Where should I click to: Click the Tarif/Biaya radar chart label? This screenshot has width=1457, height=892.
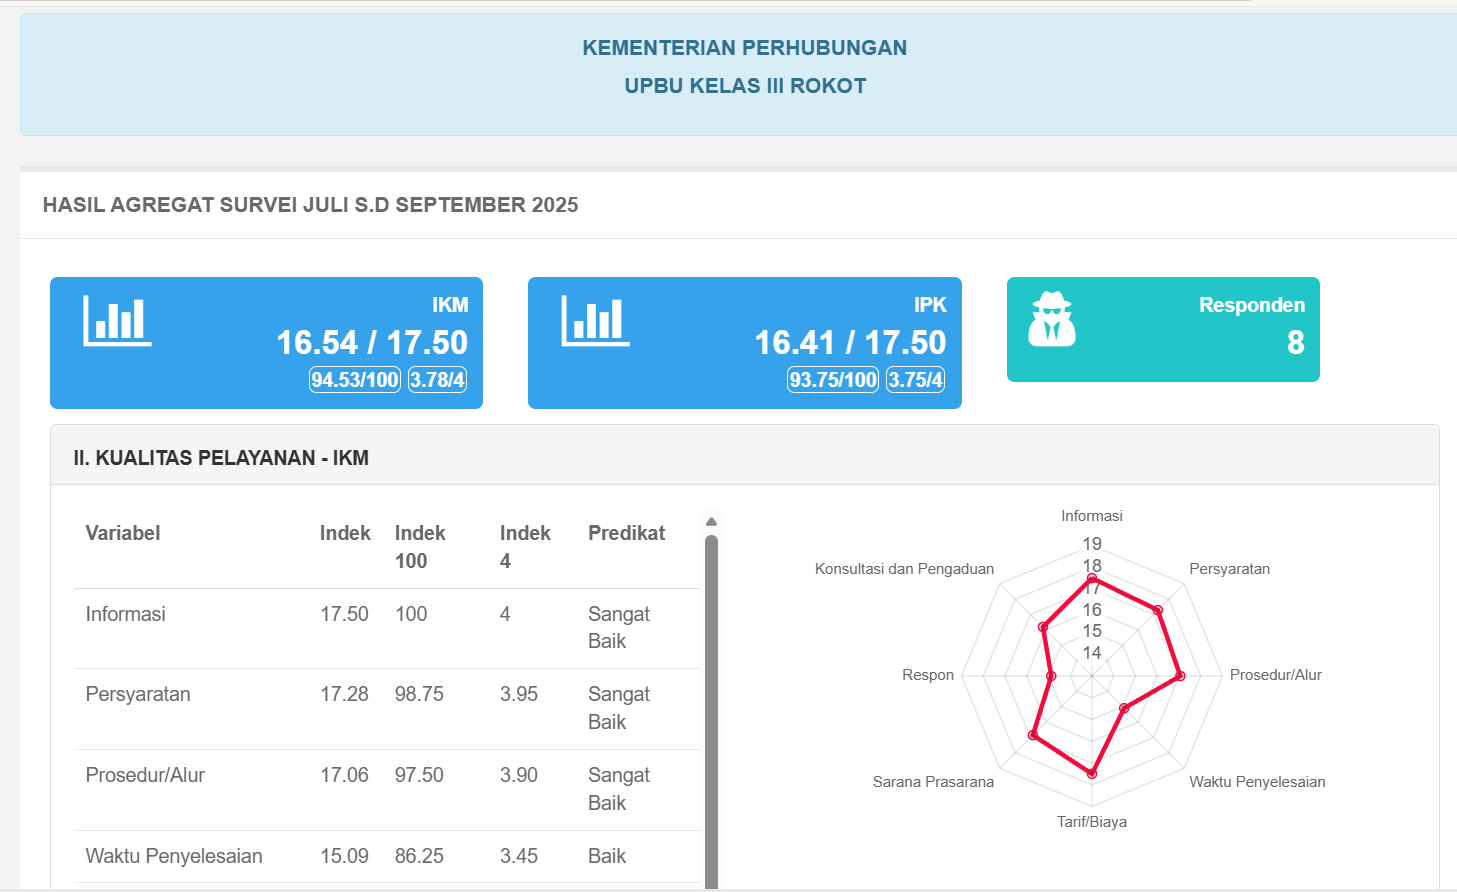1092,822
